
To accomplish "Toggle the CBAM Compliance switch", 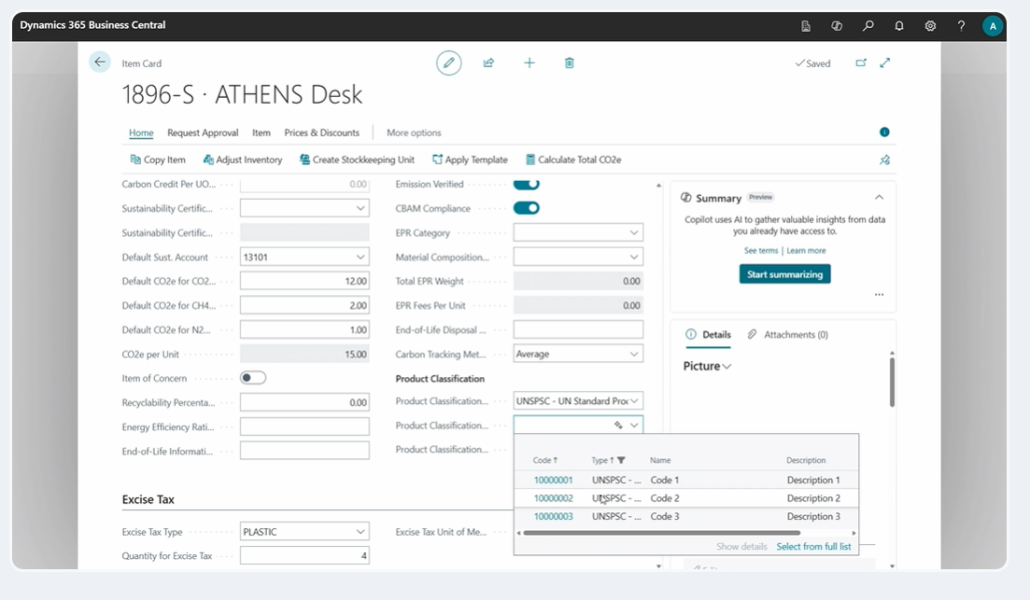I will [x=526, y=208].
